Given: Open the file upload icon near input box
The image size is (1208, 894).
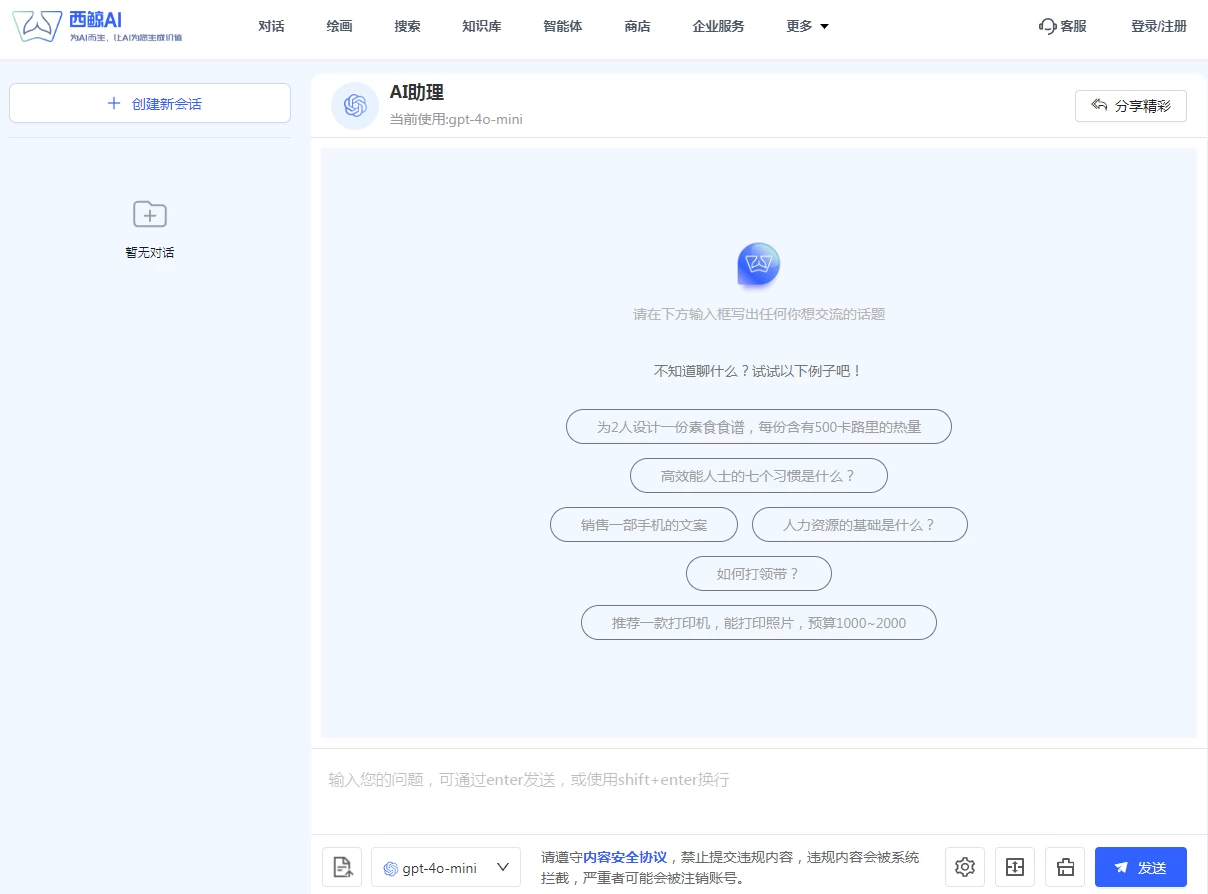Looking at the screenshot, I should pos(343,867).
